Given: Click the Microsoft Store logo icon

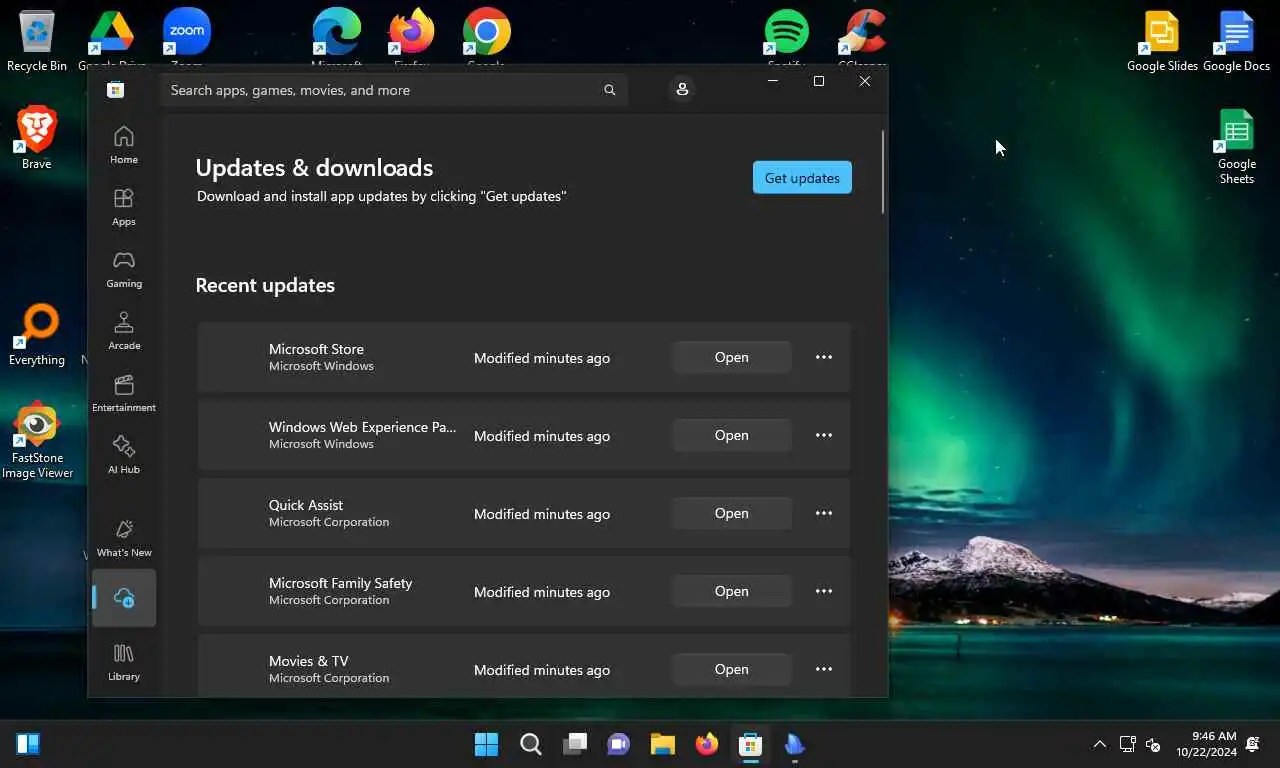Looking at the screenshot, I should tap(116, 90).
